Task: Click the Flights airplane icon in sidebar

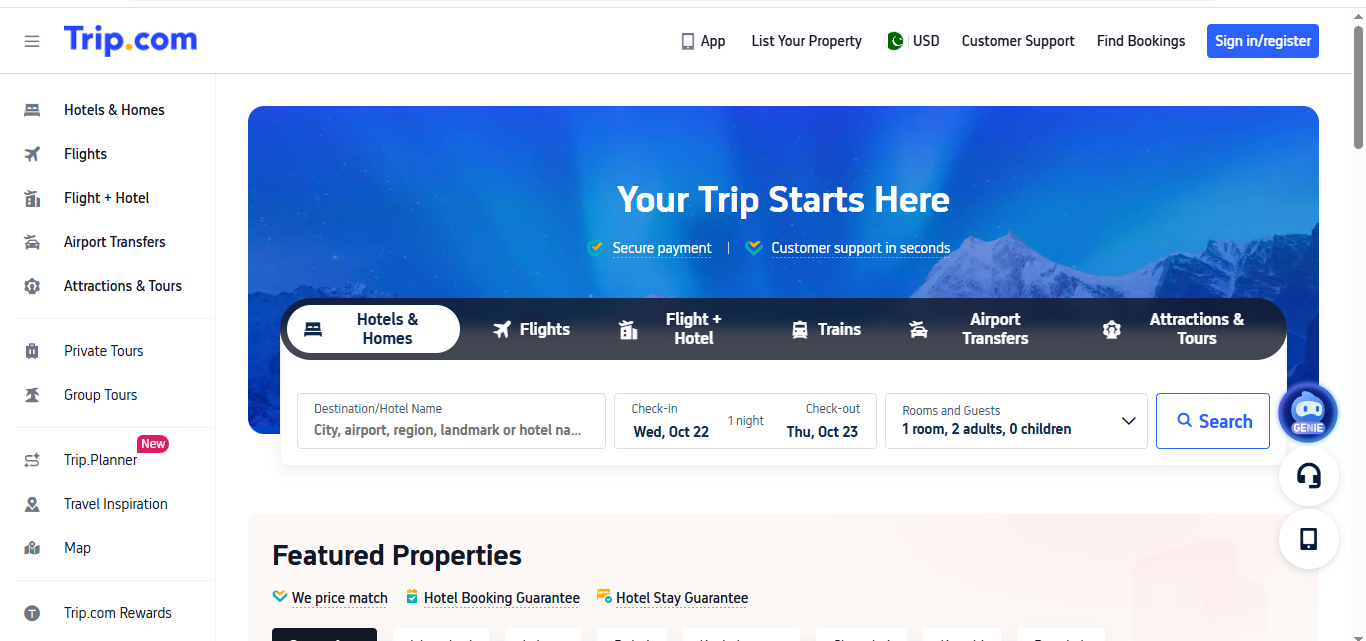Action: pos(32,154)
